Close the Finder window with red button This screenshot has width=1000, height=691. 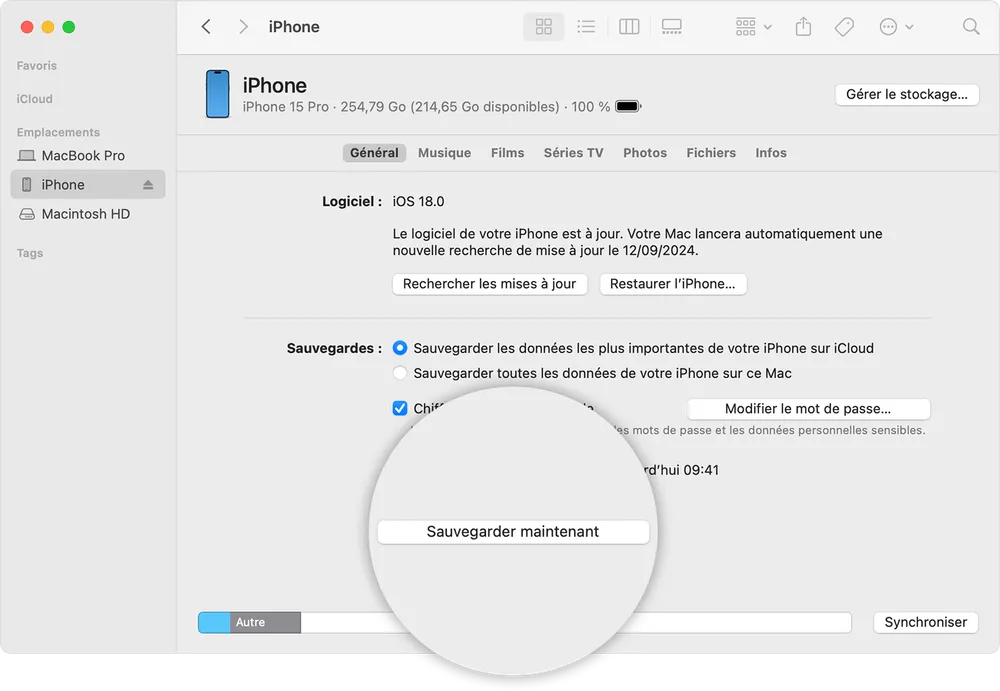coord(27,27)
